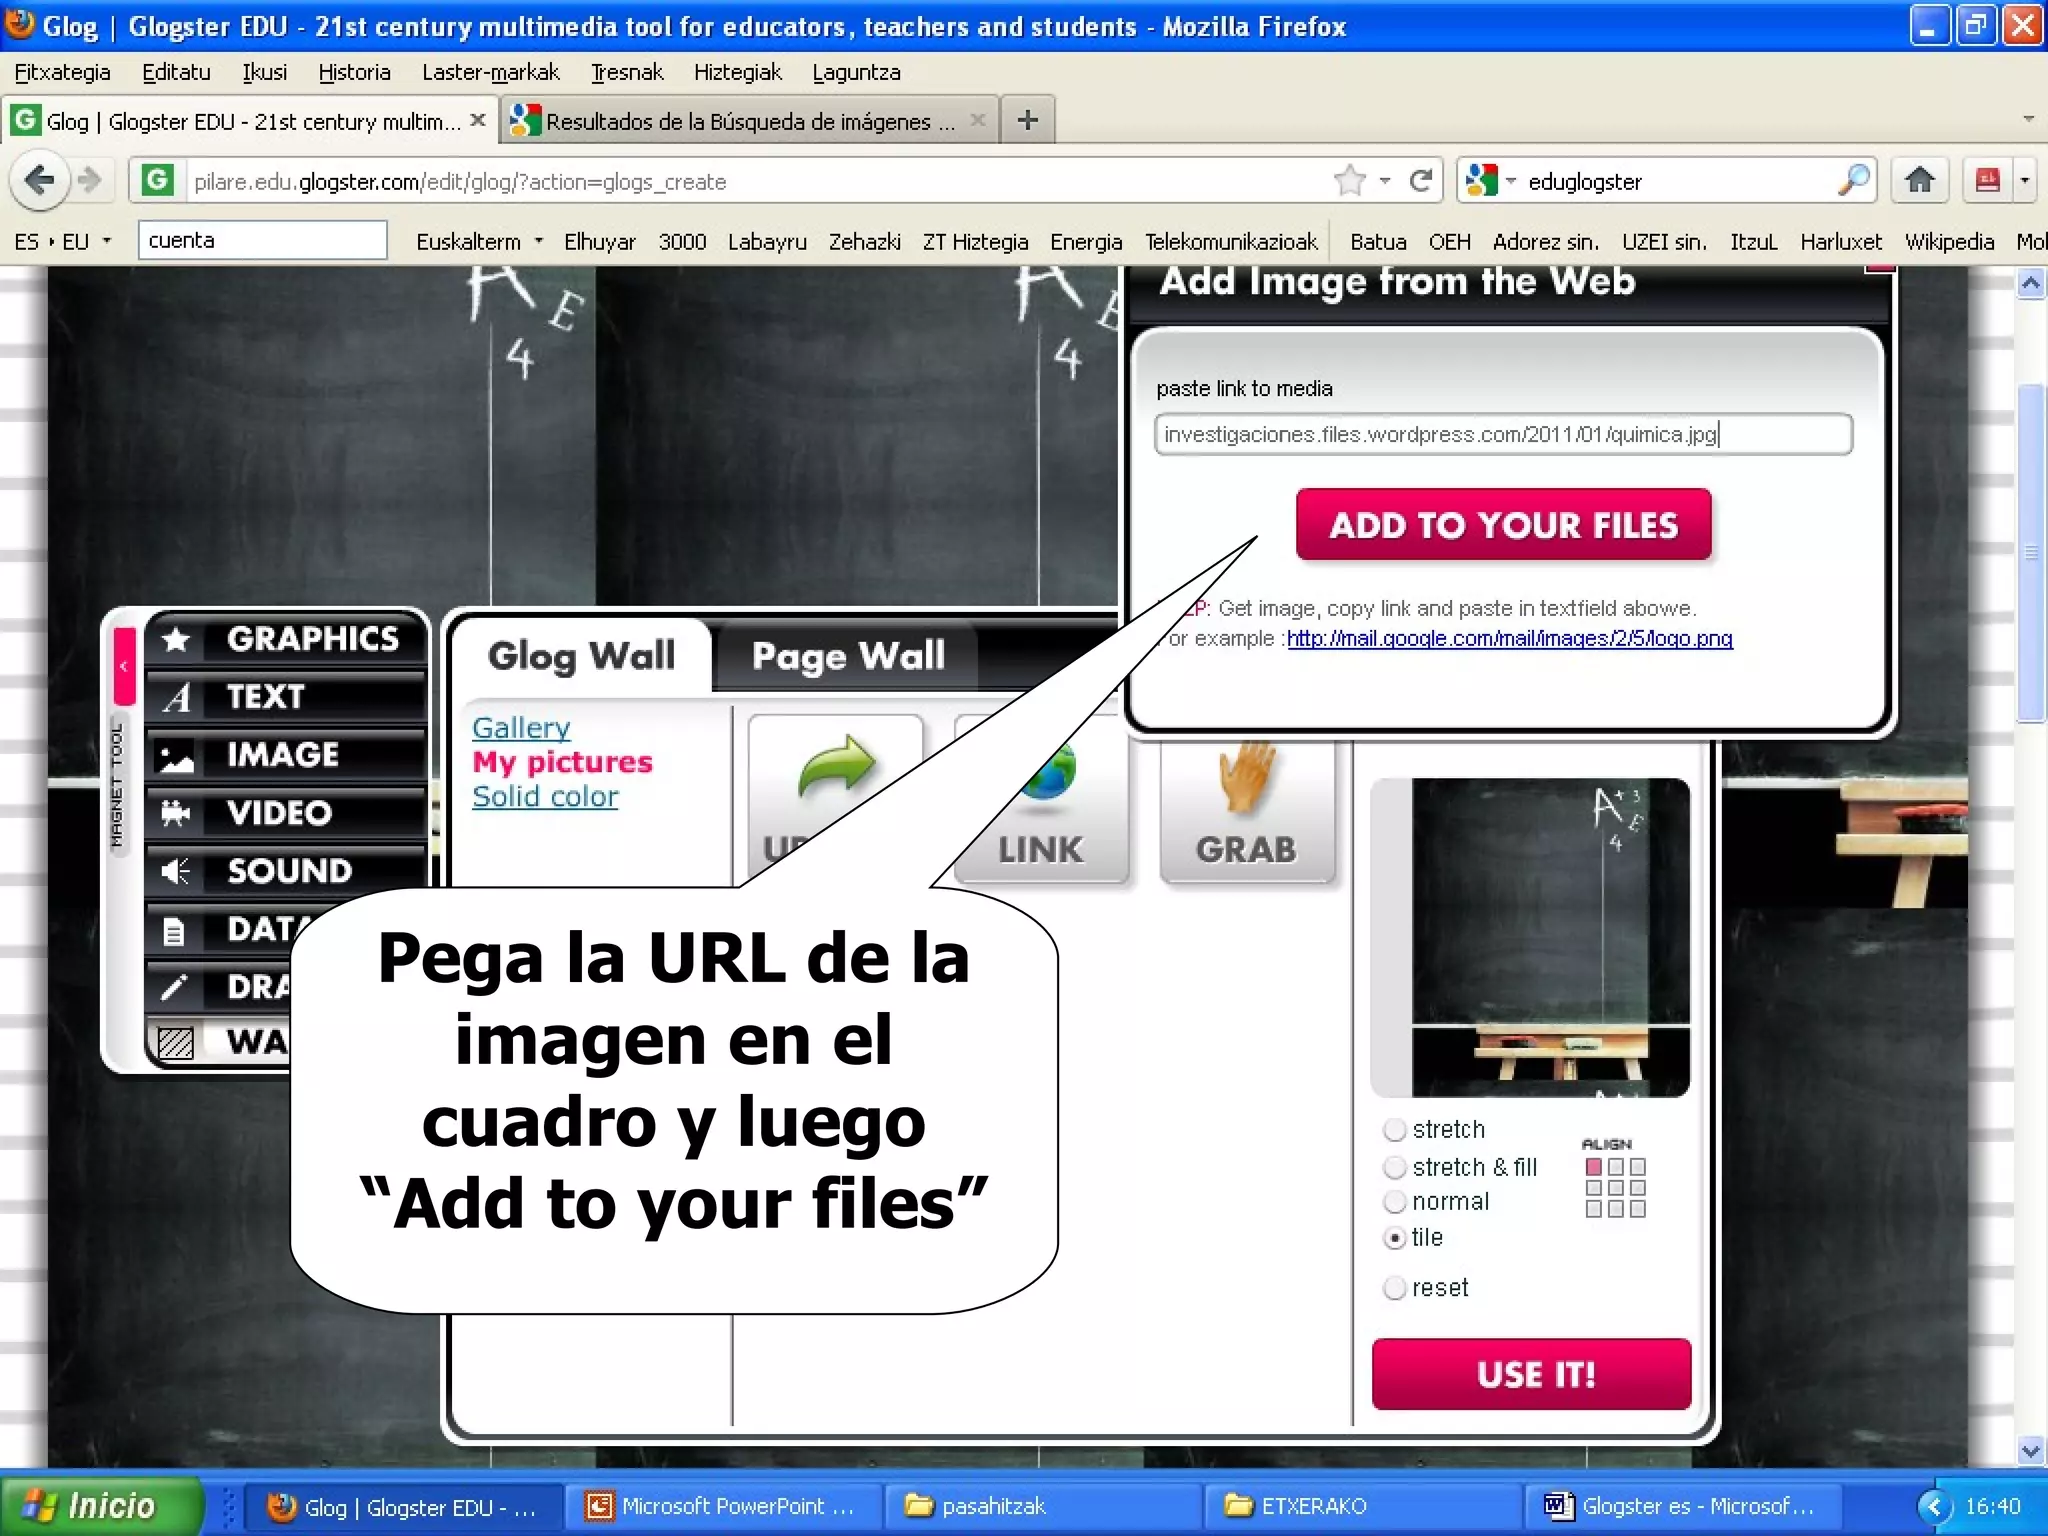This screenshot has height=1536, width=2048.
Task: Select the normal radio option
Action: pos(1394,1202)
